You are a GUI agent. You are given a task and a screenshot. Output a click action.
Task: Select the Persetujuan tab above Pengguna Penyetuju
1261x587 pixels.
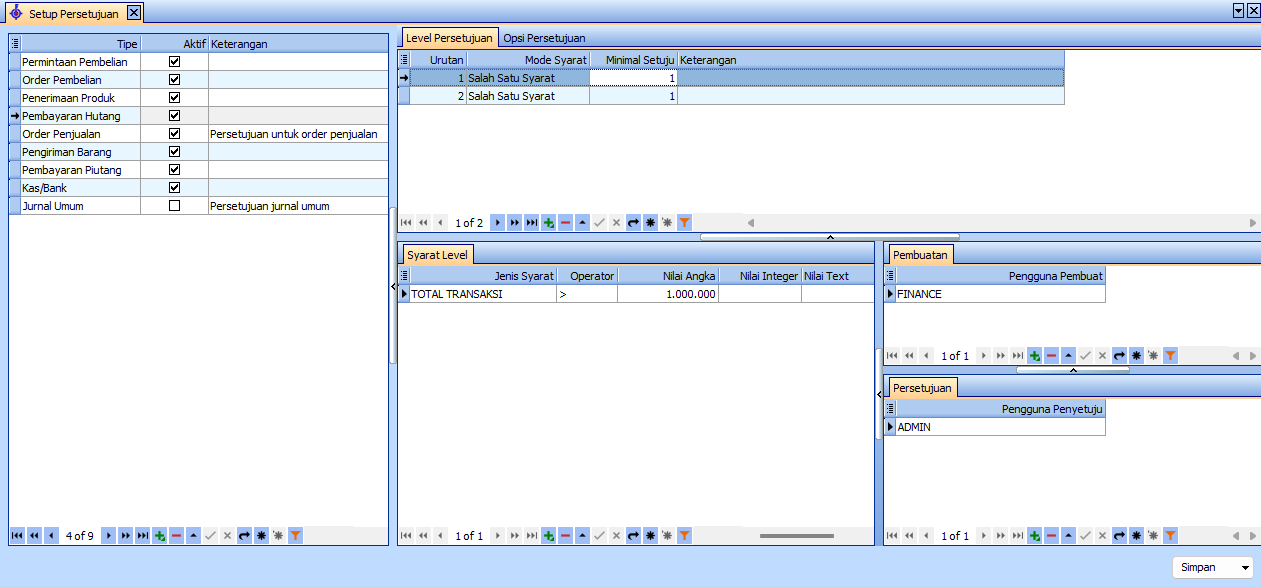923,388
